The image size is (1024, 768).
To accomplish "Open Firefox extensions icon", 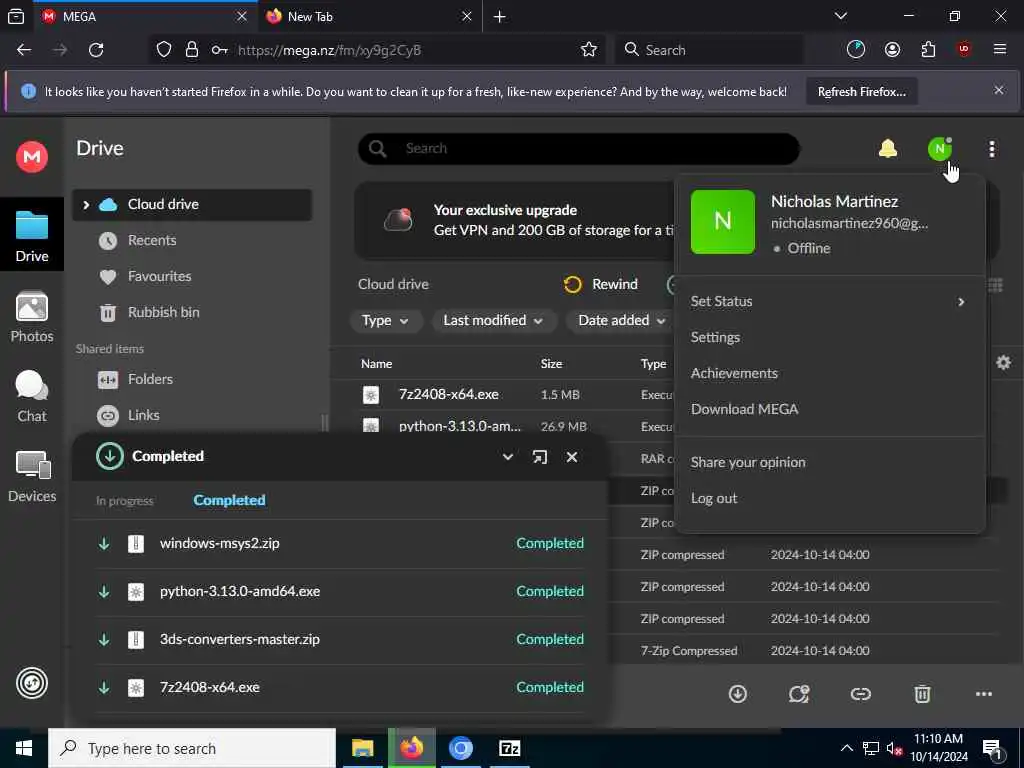I will (928, 50).
